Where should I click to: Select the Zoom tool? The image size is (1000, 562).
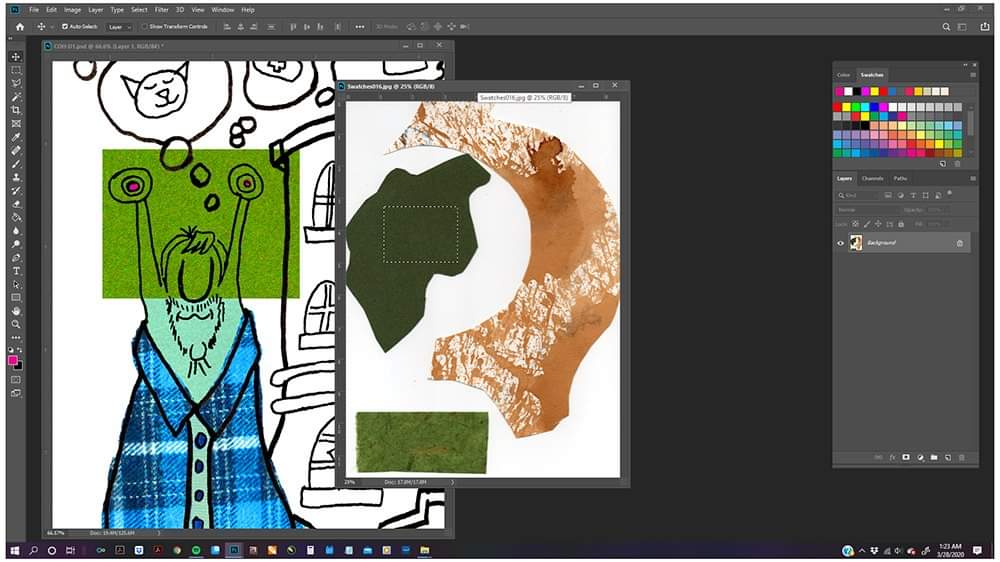(x=16, y=325)
